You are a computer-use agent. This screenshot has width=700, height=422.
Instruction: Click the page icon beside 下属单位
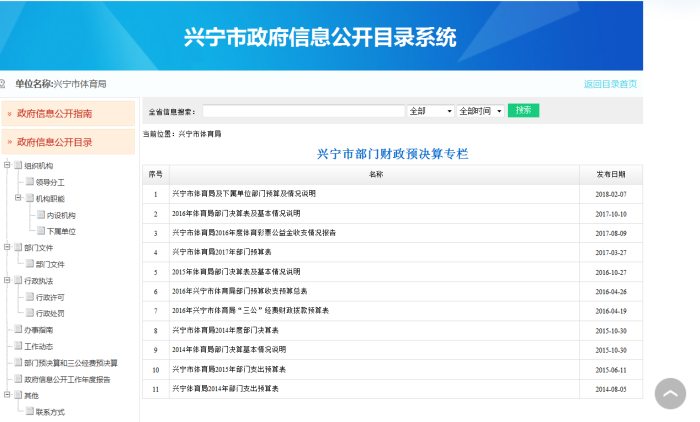point(41,230)
